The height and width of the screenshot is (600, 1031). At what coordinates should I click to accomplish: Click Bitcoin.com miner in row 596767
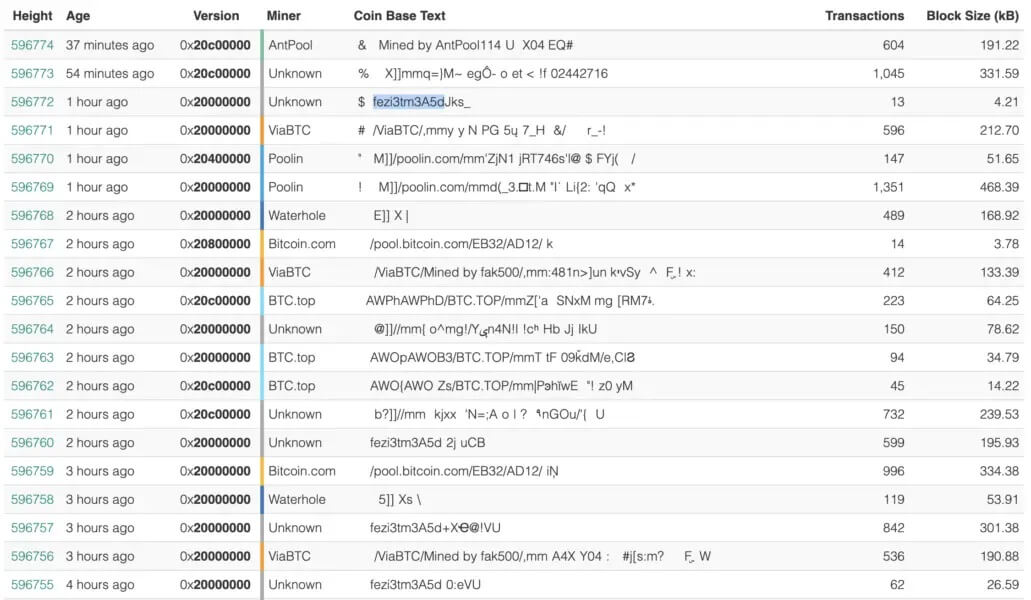tap(301, 244)
